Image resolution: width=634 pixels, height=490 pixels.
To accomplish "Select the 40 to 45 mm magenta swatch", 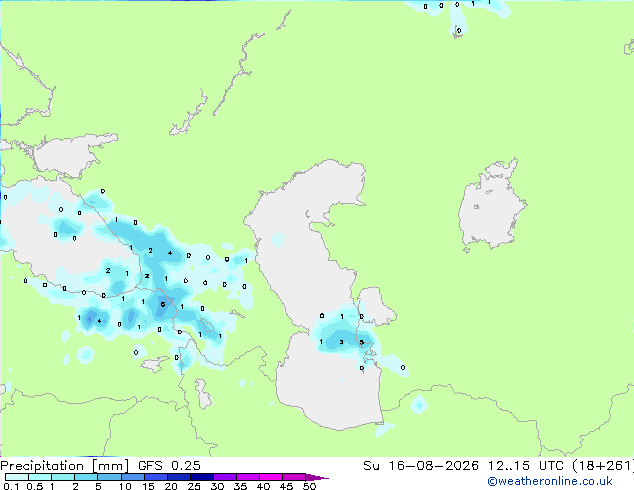I will [x=271, y=477].
